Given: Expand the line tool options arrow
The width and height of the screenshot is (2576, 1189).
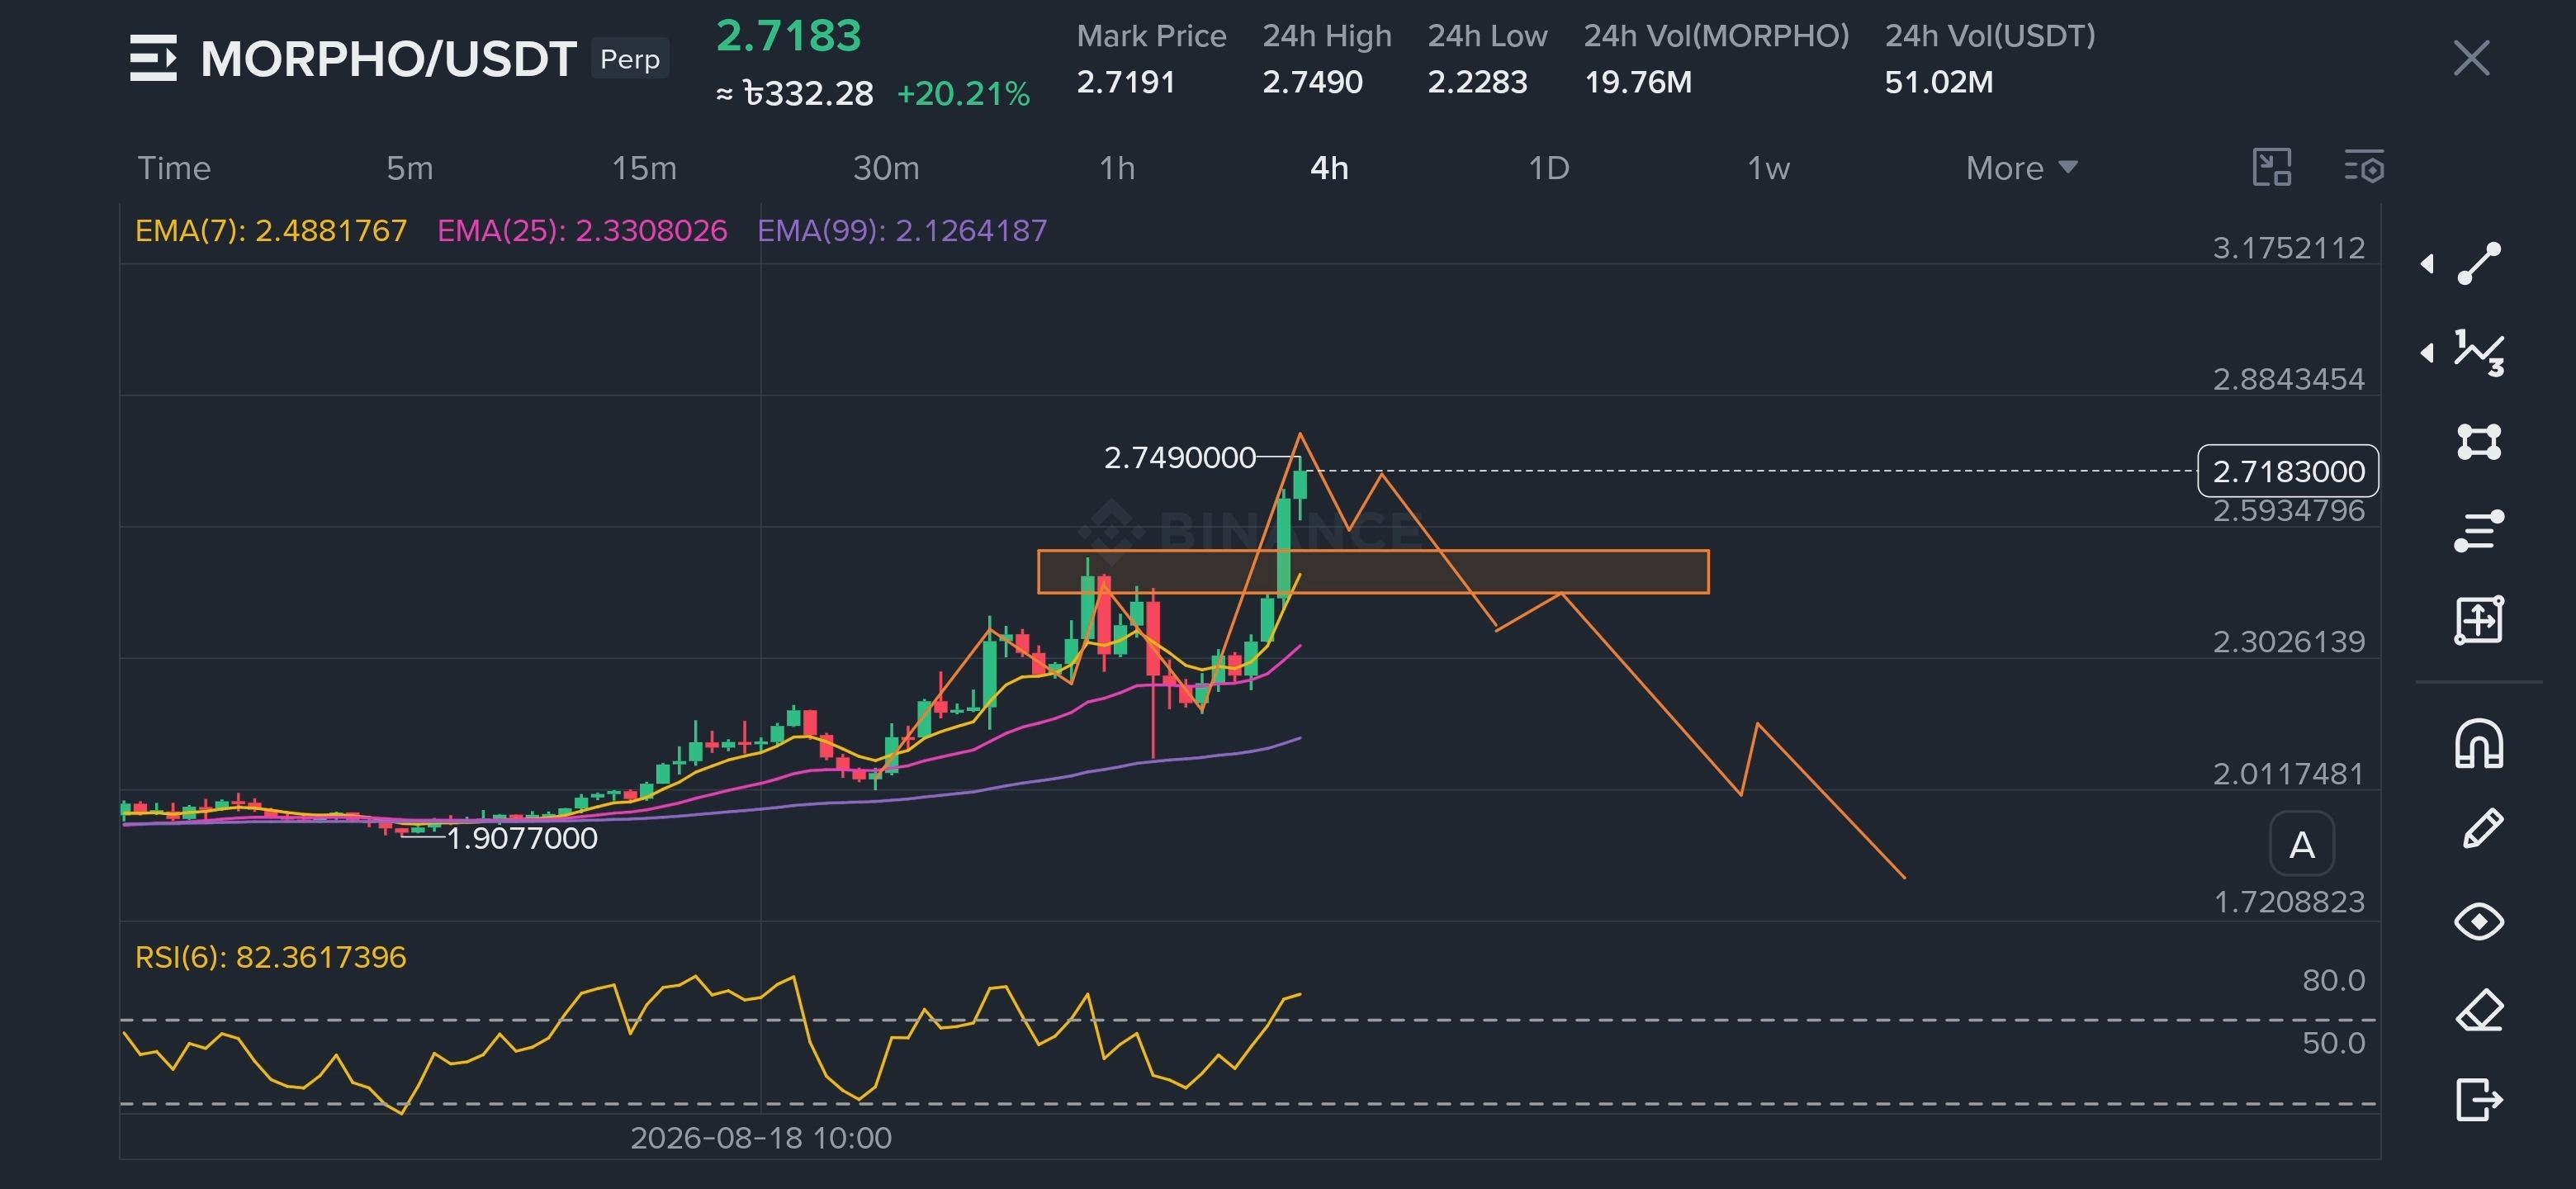Looking at the screenshot, I should (x=2427, y=264).
